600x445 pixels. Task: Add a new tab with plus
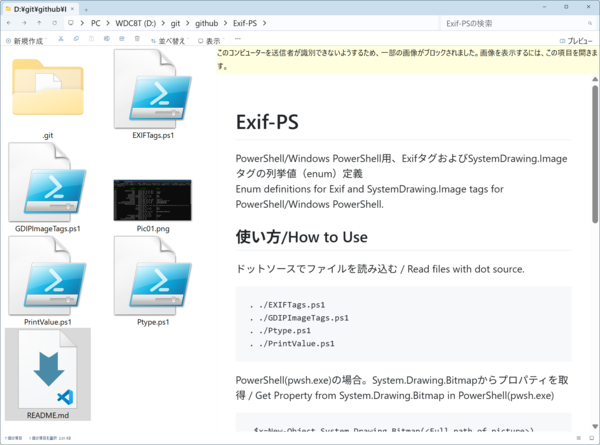(86, 9)
